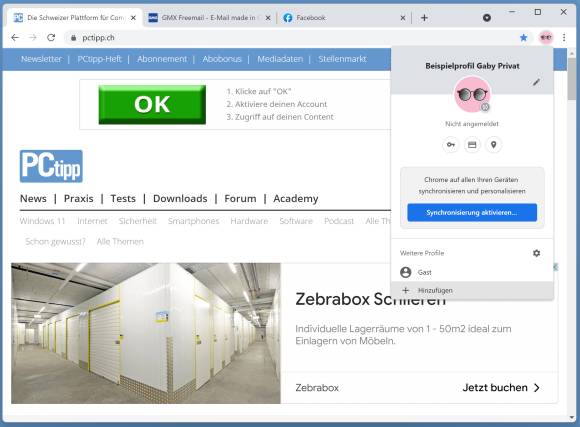Close the Facebook tab
580x427 pixels.
click(x=403, y=18)
